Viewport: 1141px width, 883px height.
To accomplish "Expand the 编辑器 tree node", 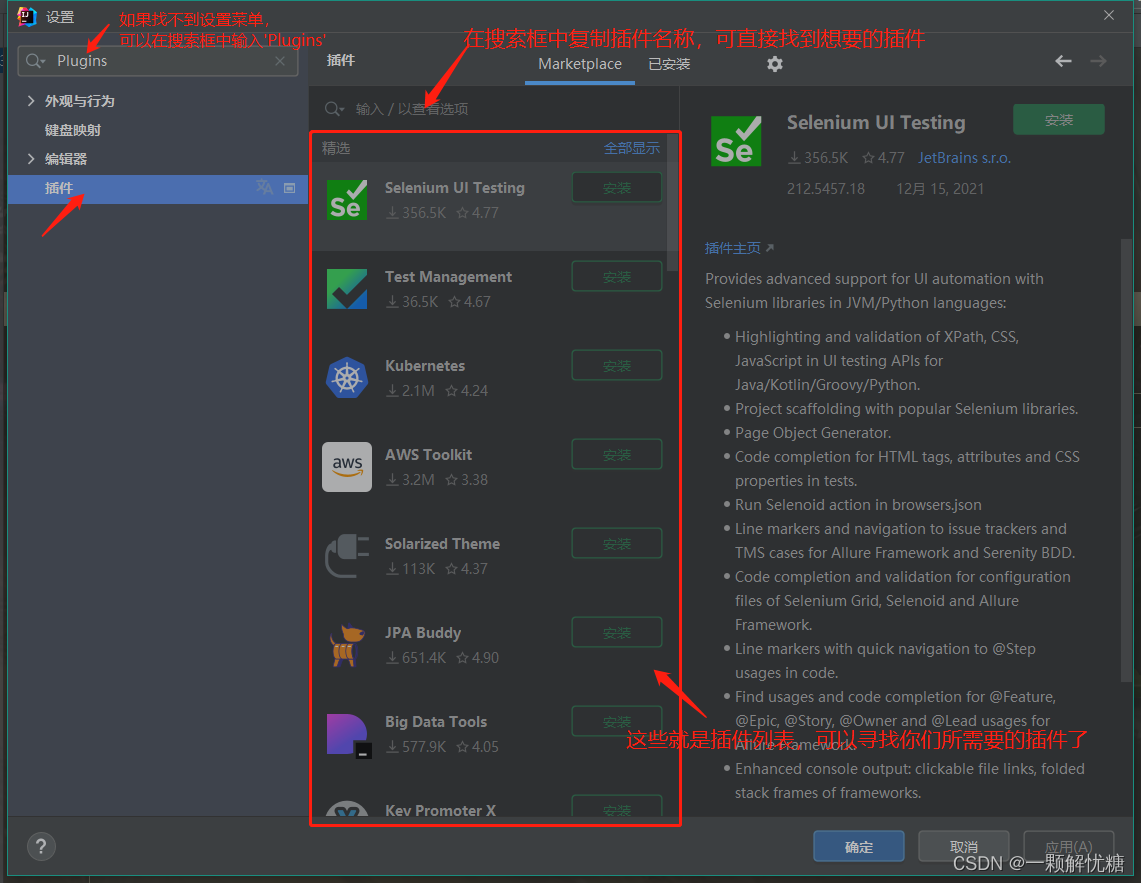I will coord(31,159).
